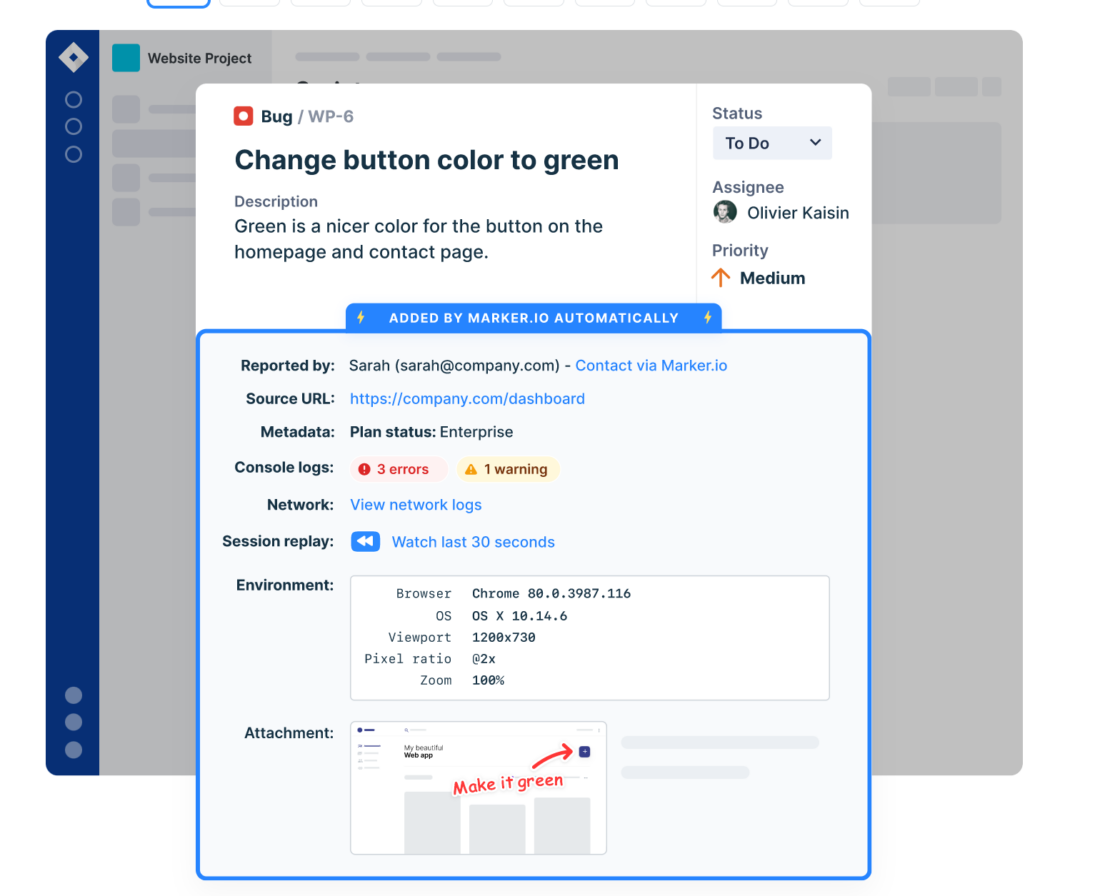Click View network logs
Screen dimensions: 1110x896
[415, 505]
